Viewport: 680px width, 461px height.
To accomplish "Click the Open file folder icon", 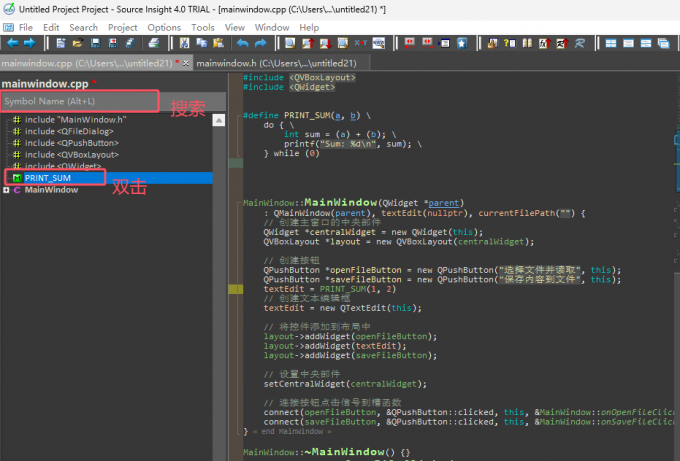I will pyautogui.click(x=78, y=43).
